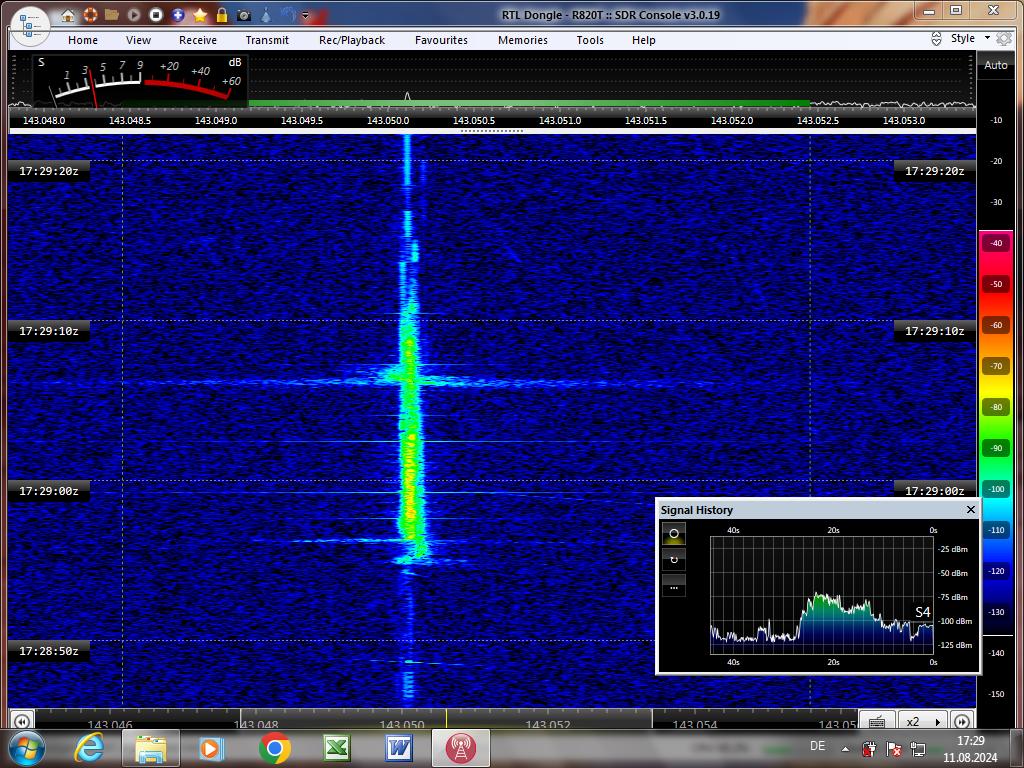The width and height of the screenshot is (1024, 768).
Task: Click the camera screenshot icon
Action: pos(244,14)
